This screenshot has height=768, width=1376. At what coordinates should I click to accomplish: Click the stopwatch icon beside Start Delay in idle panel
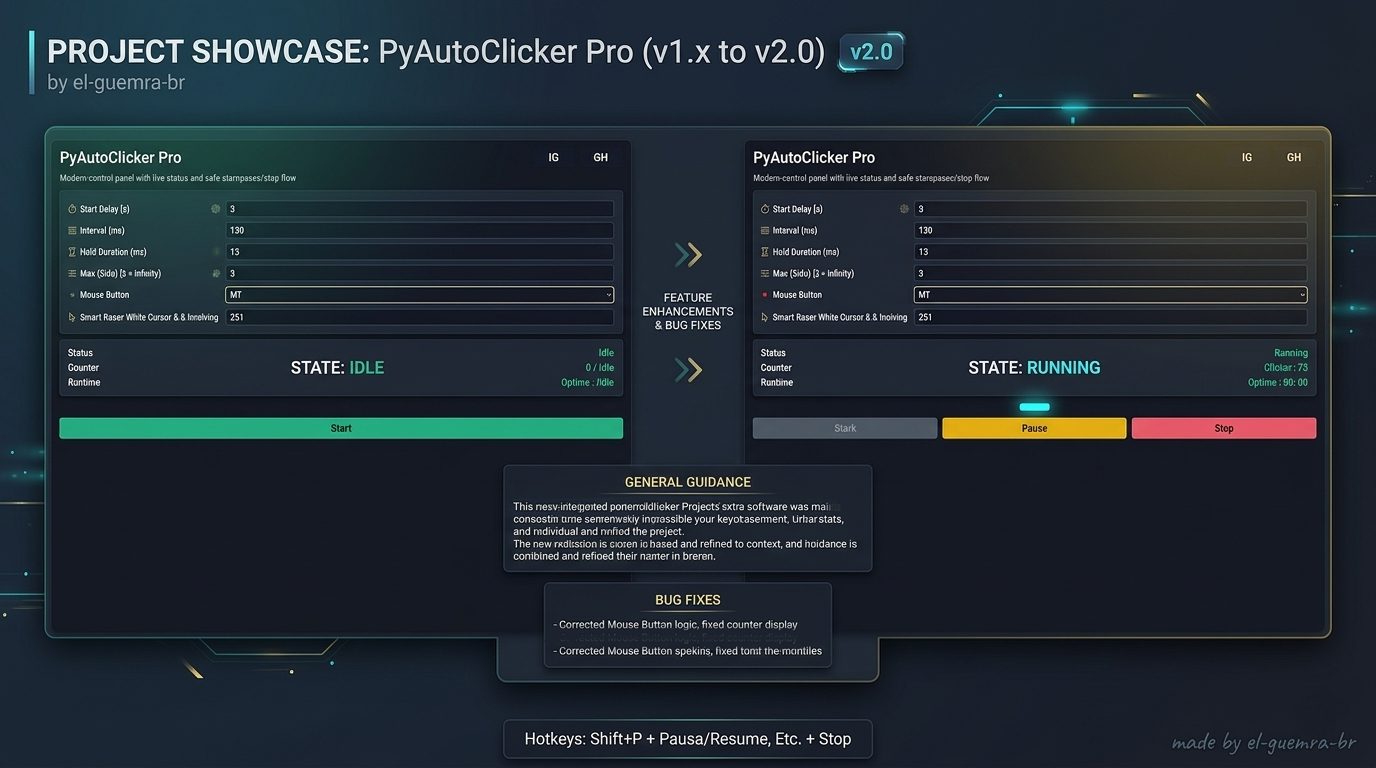tap(72, 209)
